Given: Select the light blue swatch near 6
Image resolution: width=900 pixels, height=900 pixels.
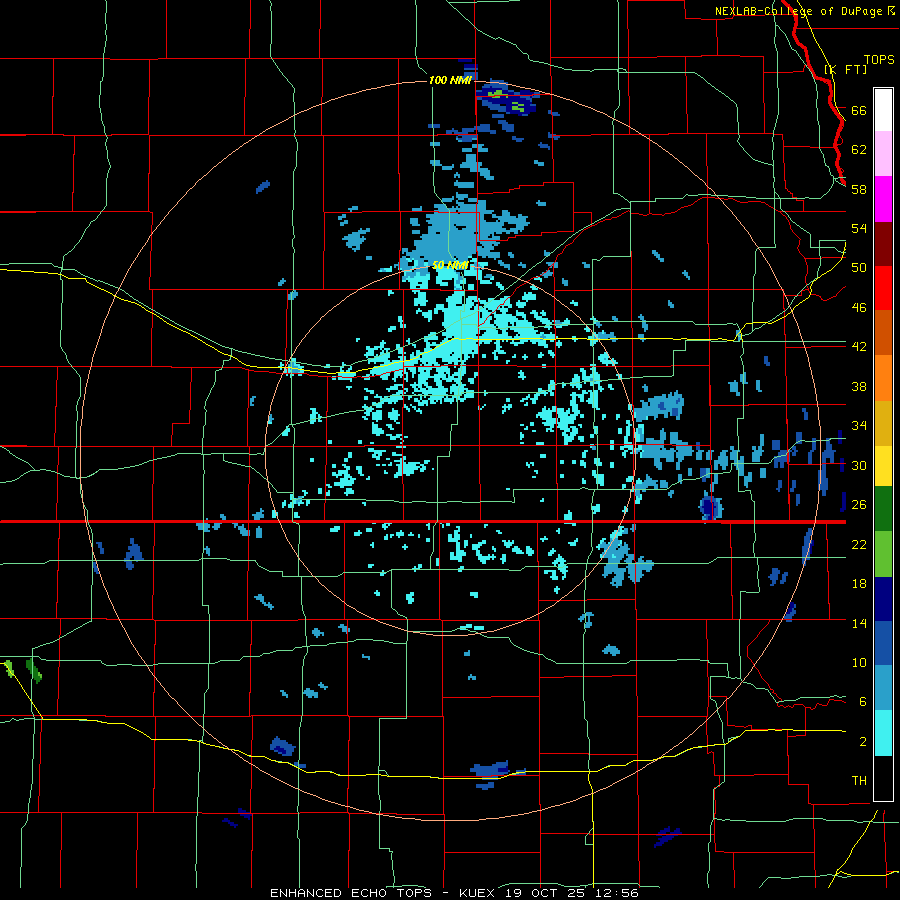Looking at the screenshot, I should pos(883,688).
